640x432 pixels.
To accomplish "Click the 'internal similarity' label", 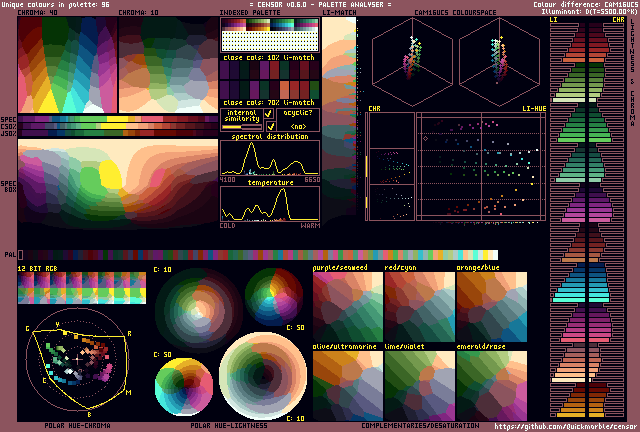I will (242, 116).
